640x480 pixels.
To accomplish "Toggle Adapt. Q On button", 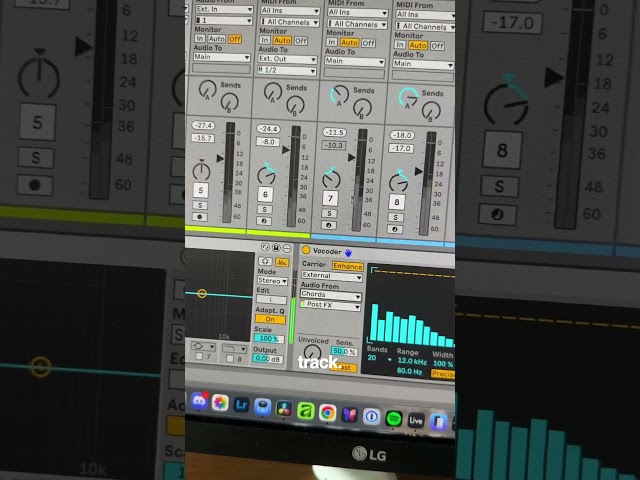I will pos(270,319).
